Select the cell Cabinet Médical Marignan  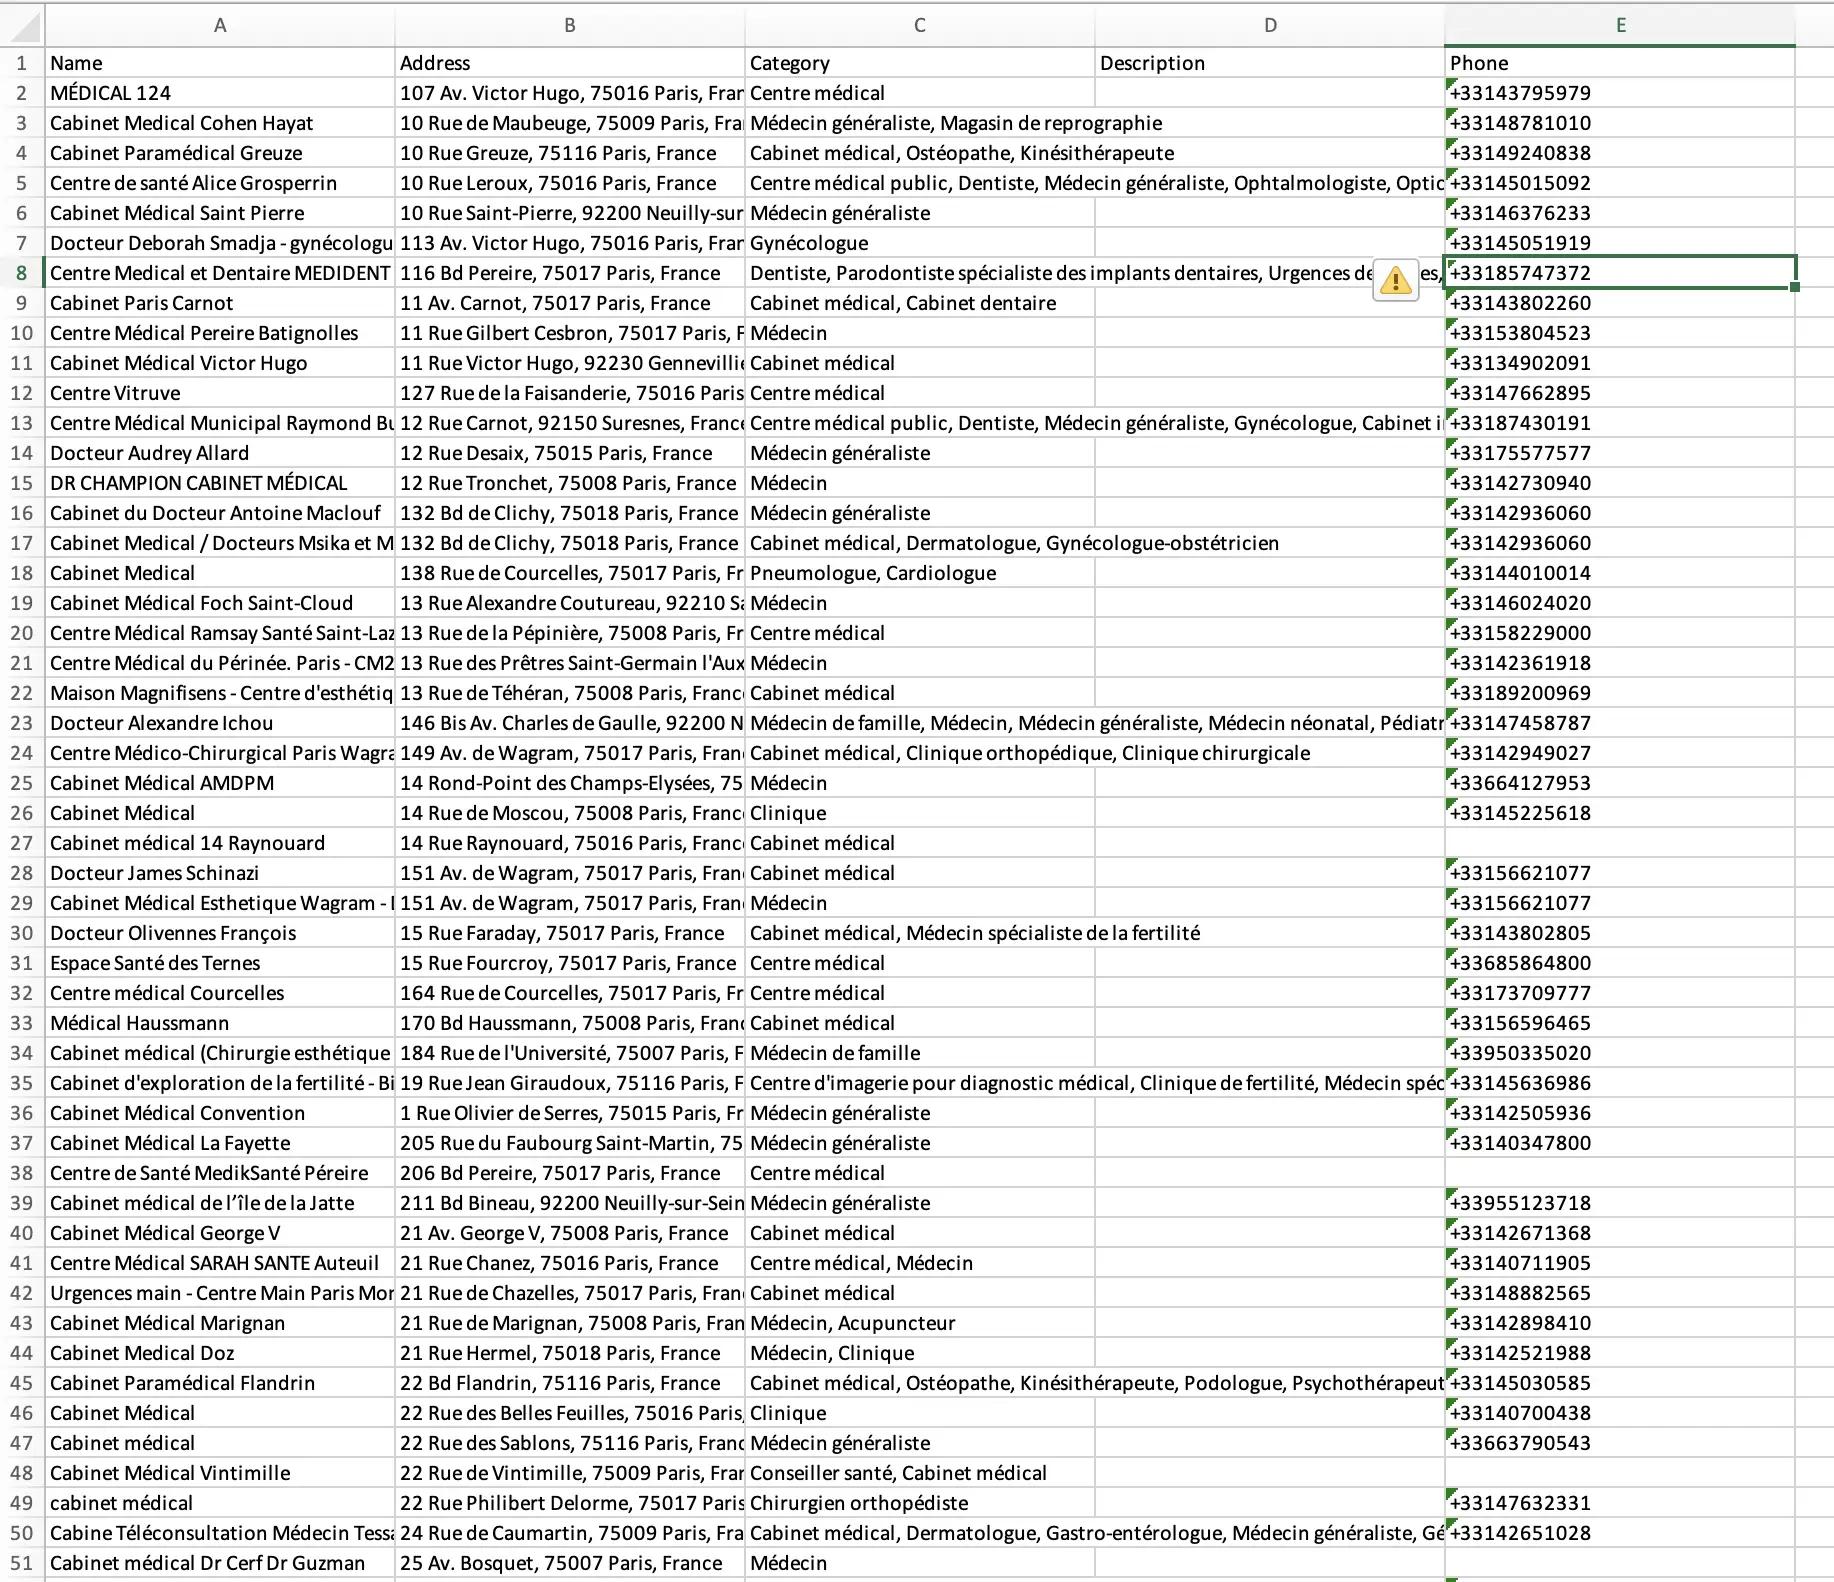click(220, 1323)
